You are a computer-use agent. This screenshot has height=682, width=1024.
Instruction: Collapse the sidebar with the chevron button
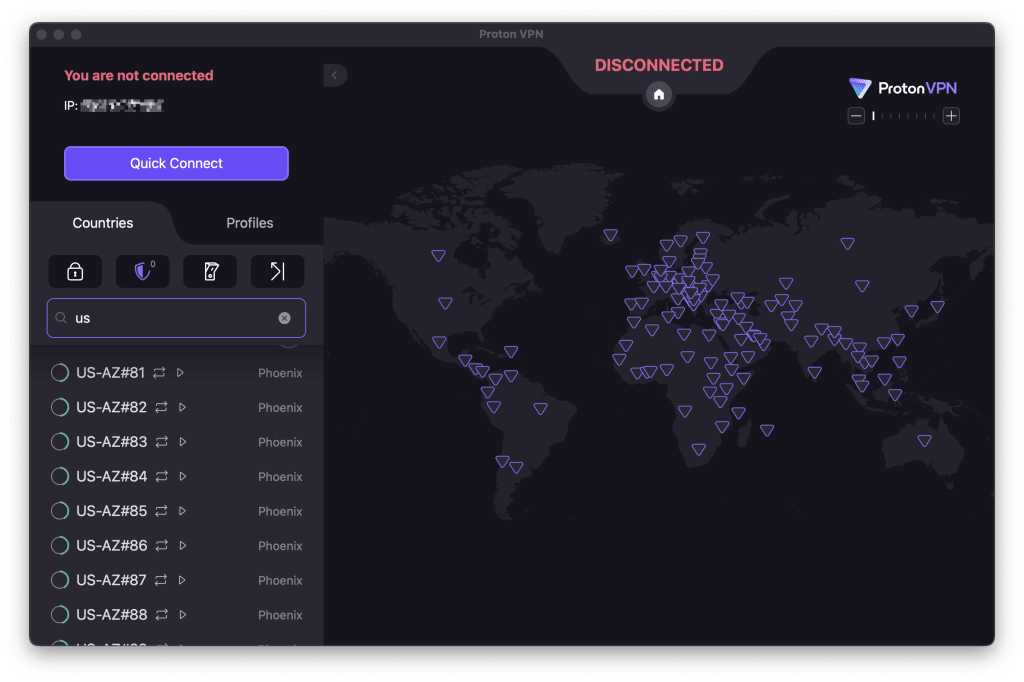coord(335,75)
